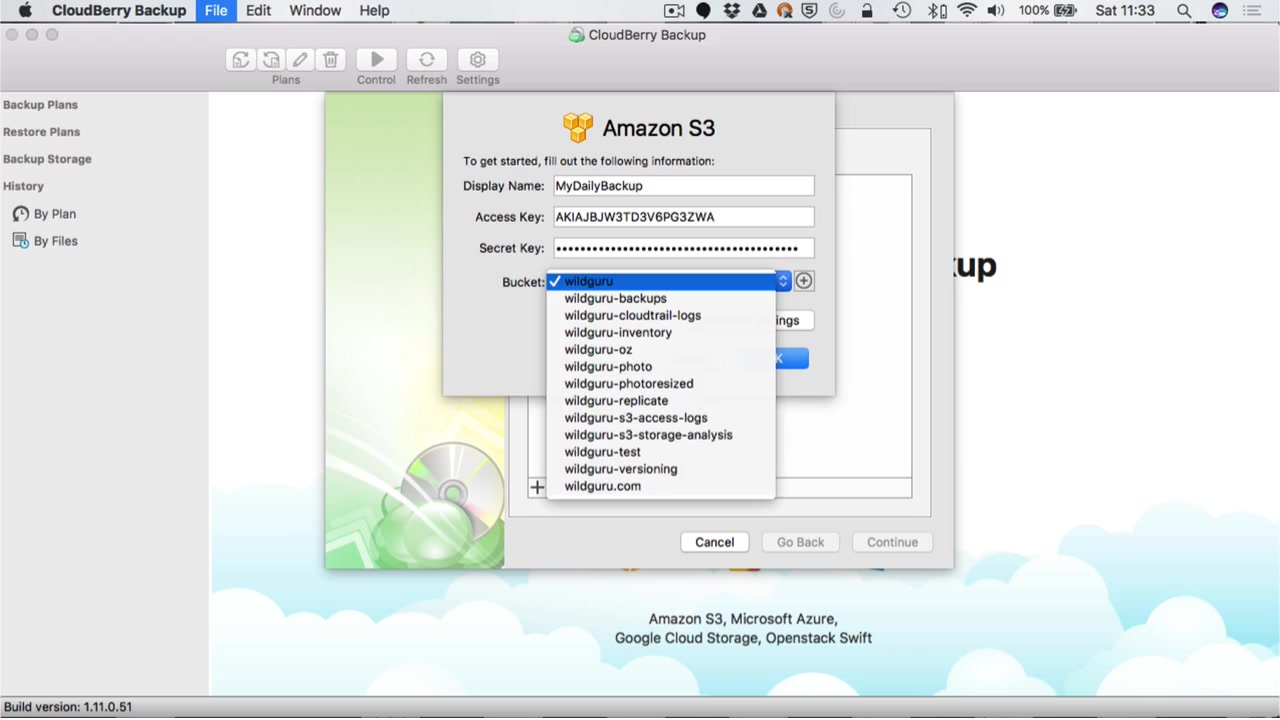Open Spotlight search magnifier icon
This screenshot has width=1280, height=720.
(1184, 11)
